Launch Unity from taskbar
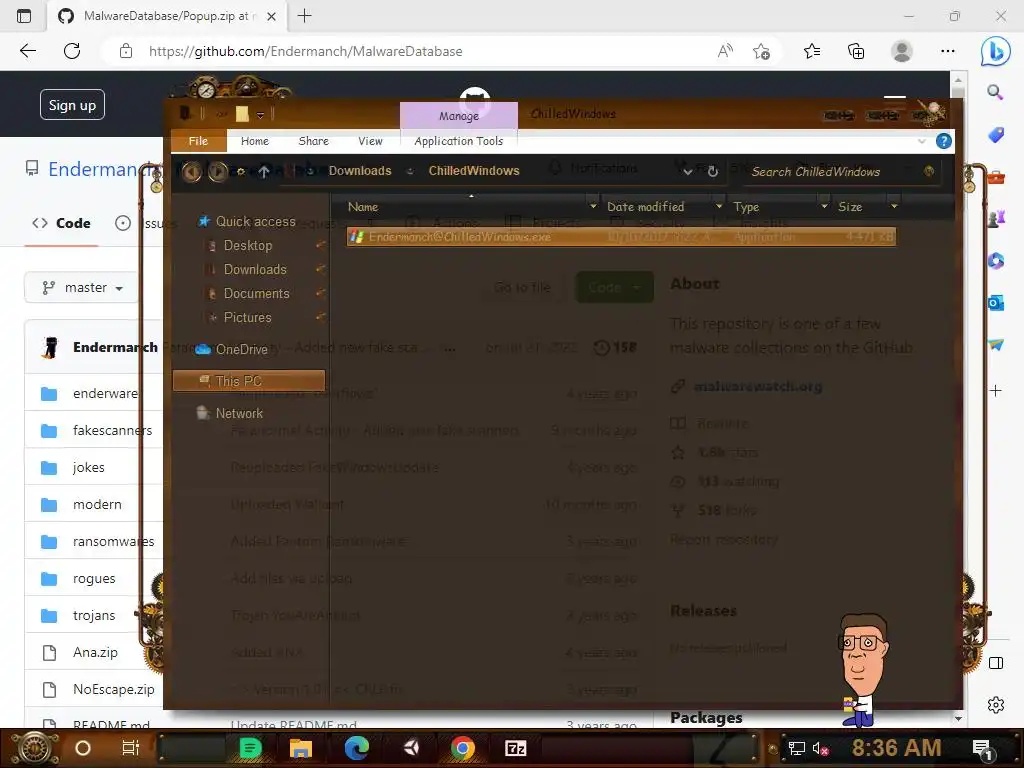Image resolution: width=1024 pixels, height=768 pixels. 411,748
